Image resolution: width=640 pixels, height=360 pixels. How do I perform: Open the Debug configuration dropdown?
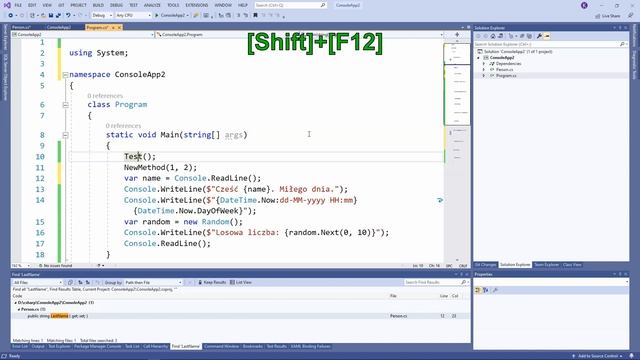point(102,16)
